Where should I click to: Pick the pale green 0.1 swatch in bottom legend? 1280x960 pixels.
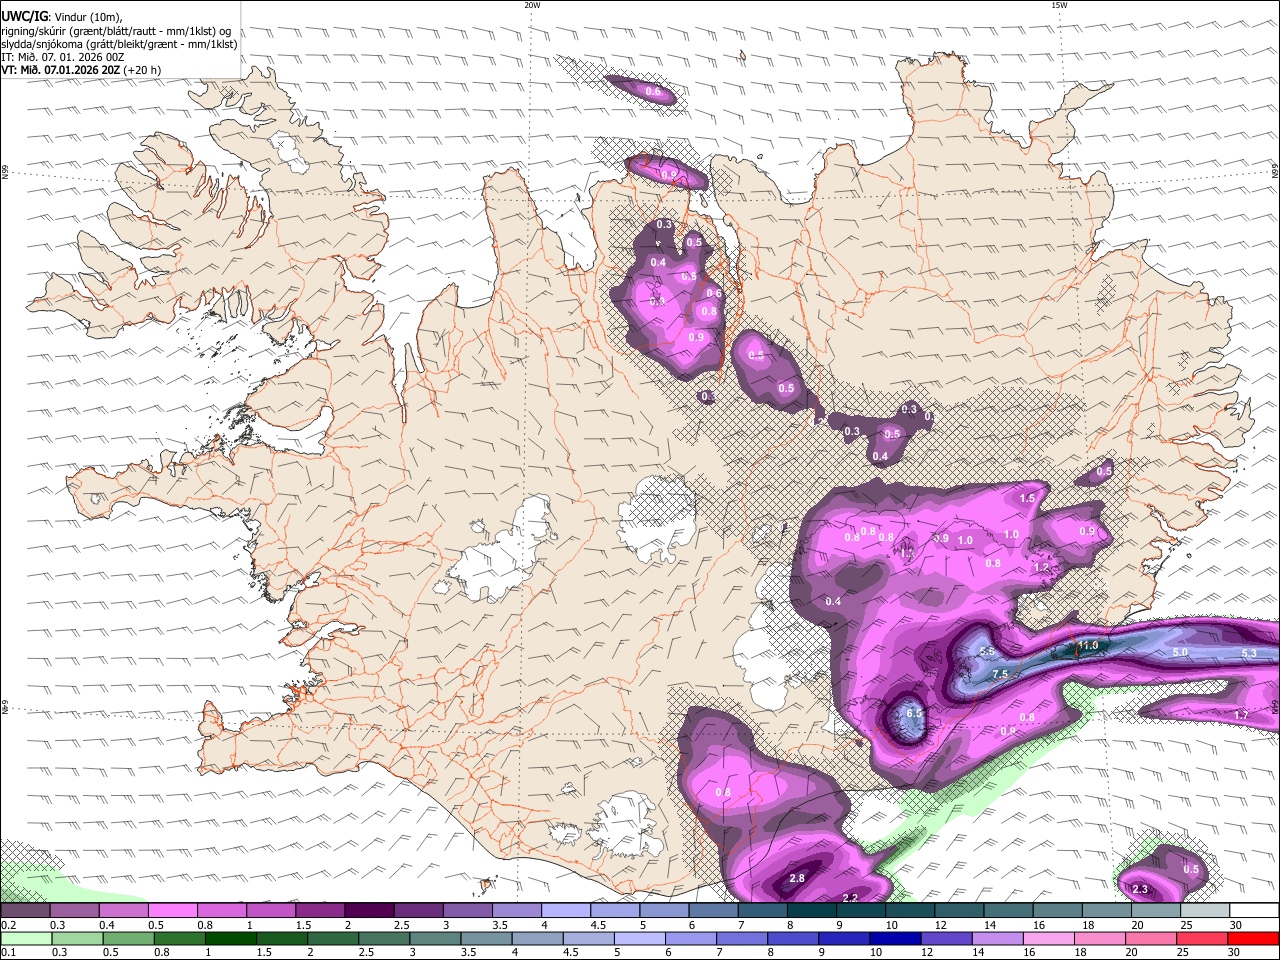pyautogui.click(x=26, y=938)
